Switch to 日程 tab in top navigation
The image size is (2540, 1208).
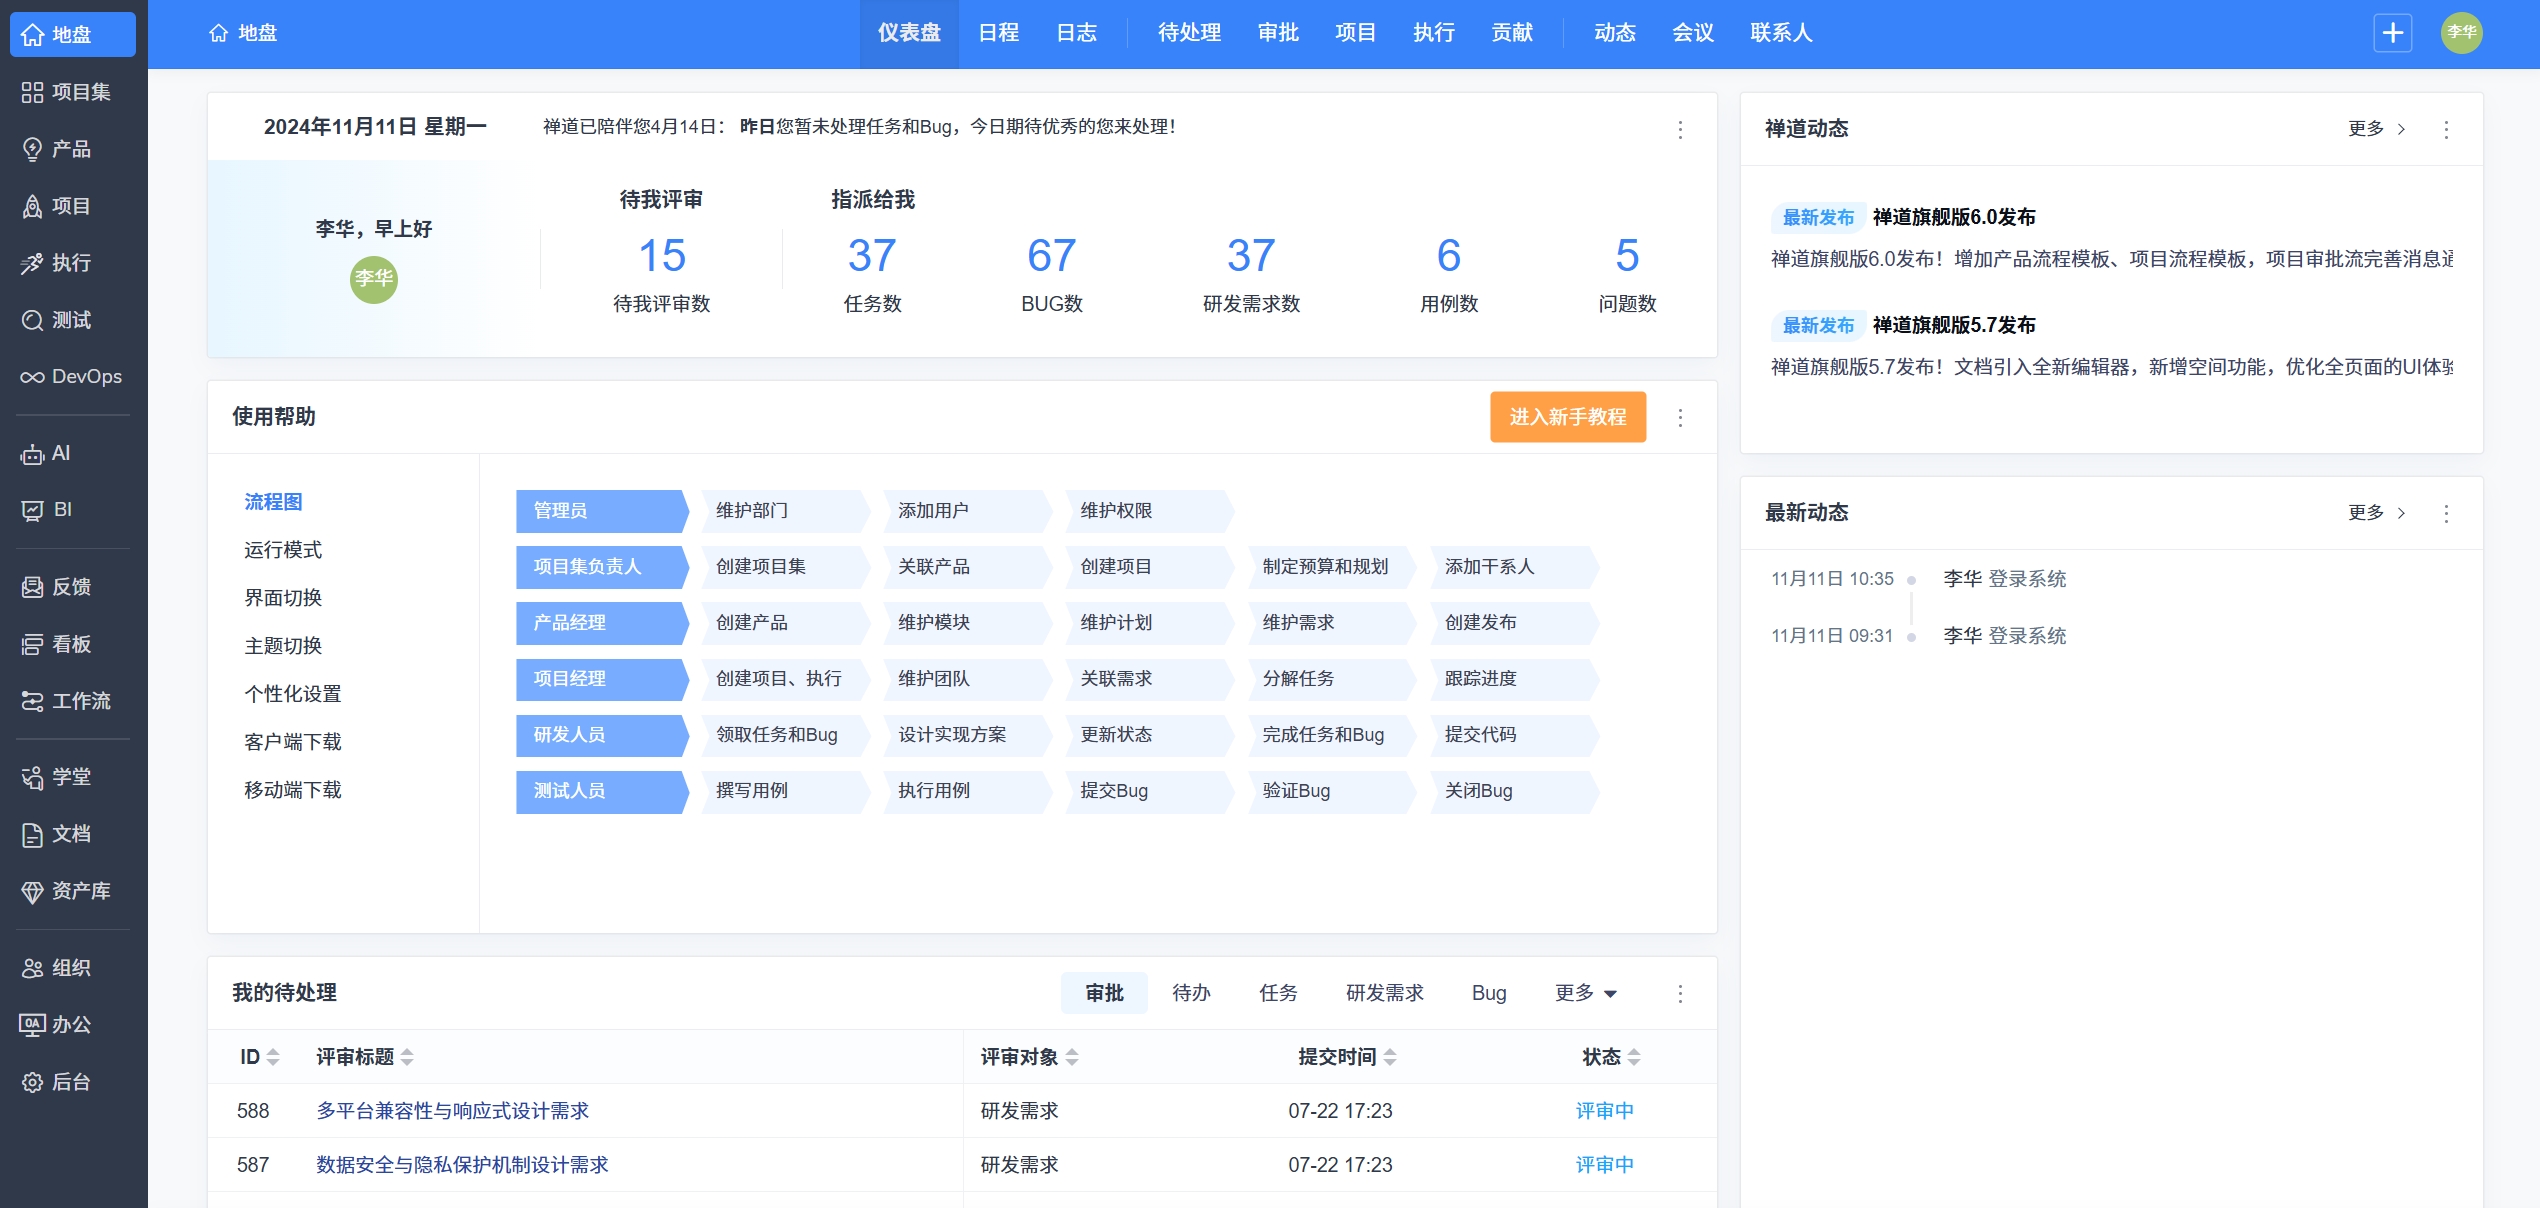998,33
